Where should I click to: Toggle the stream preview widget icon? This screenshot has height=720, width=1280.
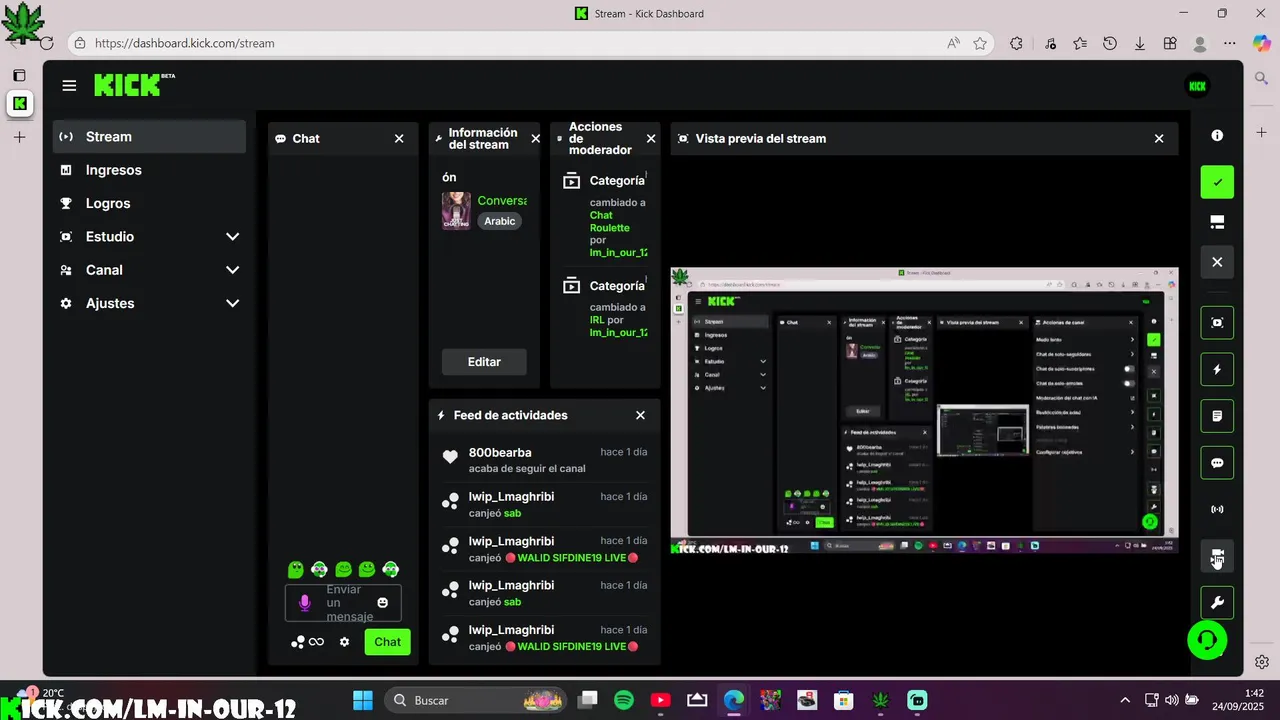click(x=1217, y=323)
